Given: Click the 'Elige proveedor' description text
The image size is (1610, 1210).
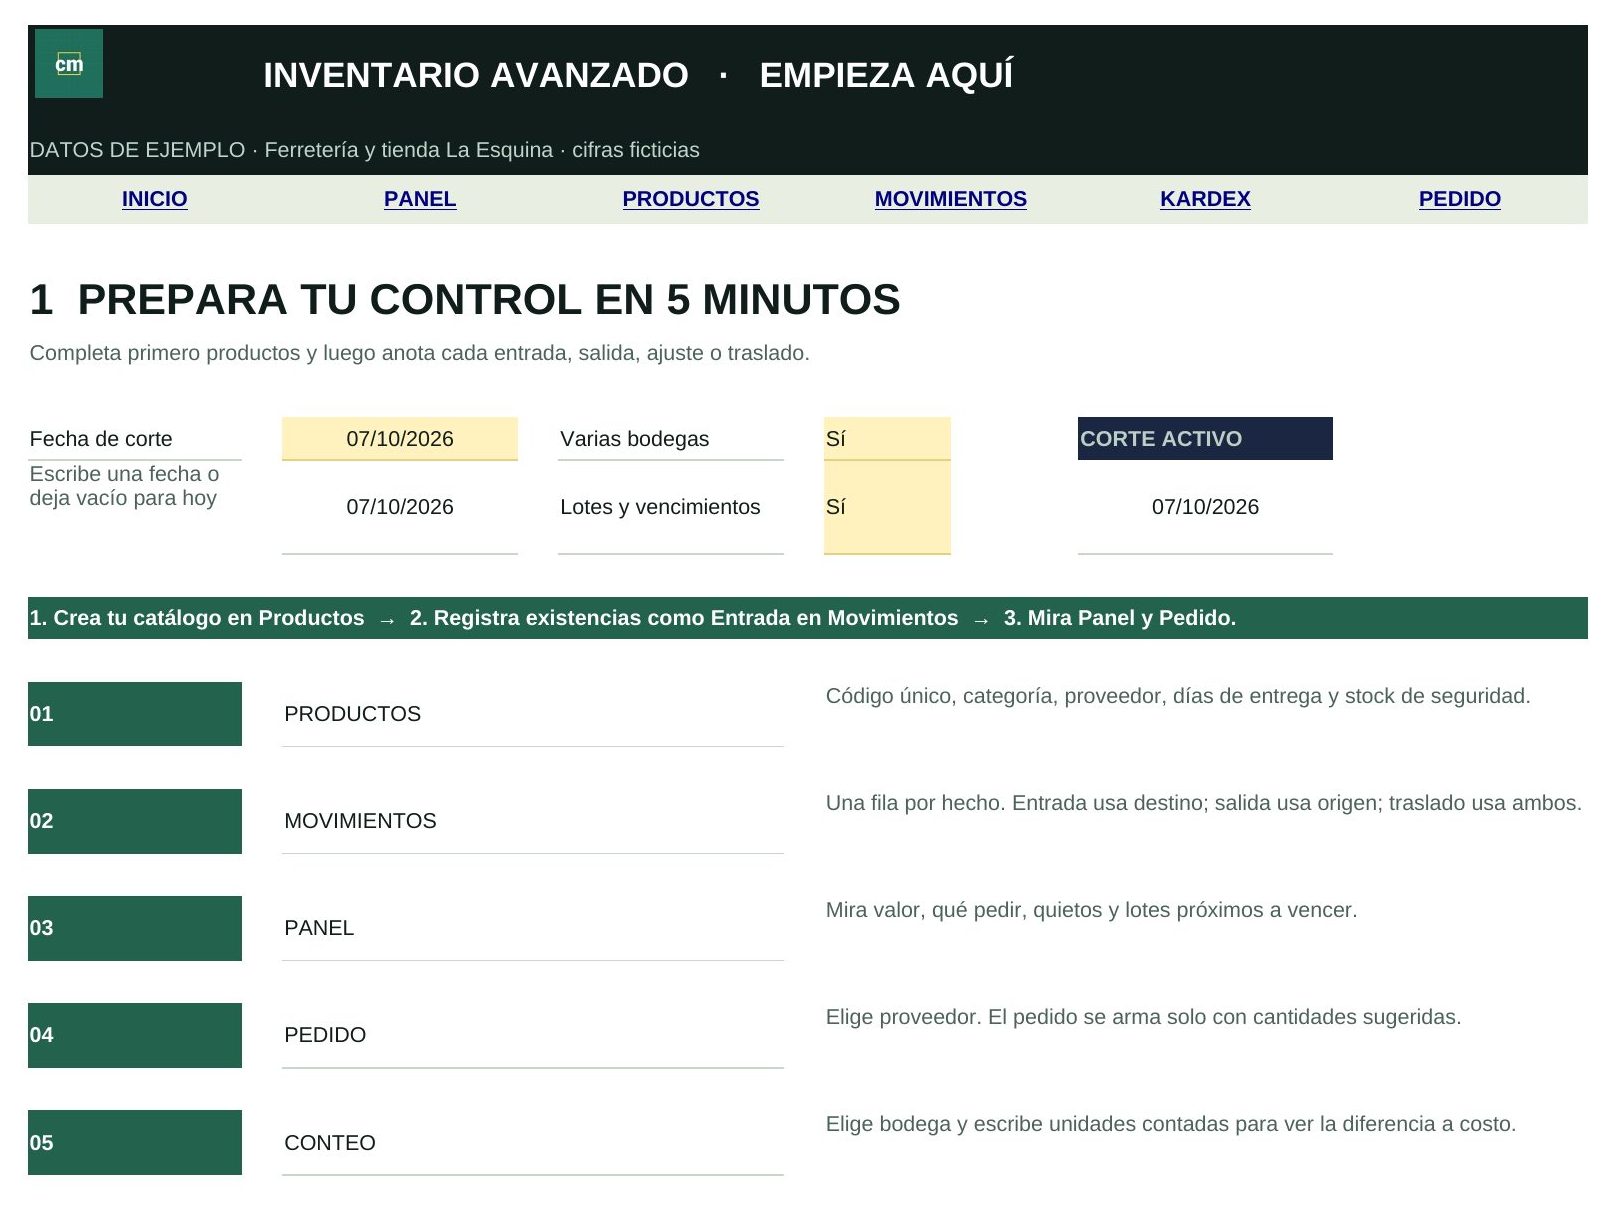Looking at the screenshot, I should pyautogui.click(x=1143, y=1017).
